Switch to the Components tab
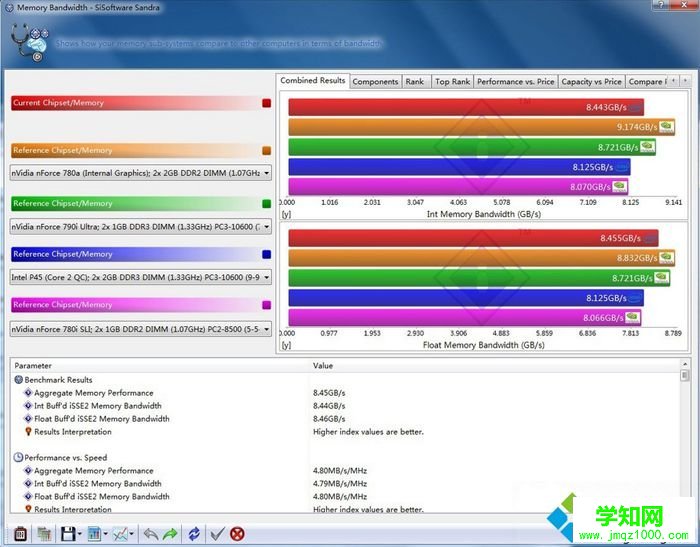Image resolution: width=700 pixels, height=547 pixels. coord(375,82)
